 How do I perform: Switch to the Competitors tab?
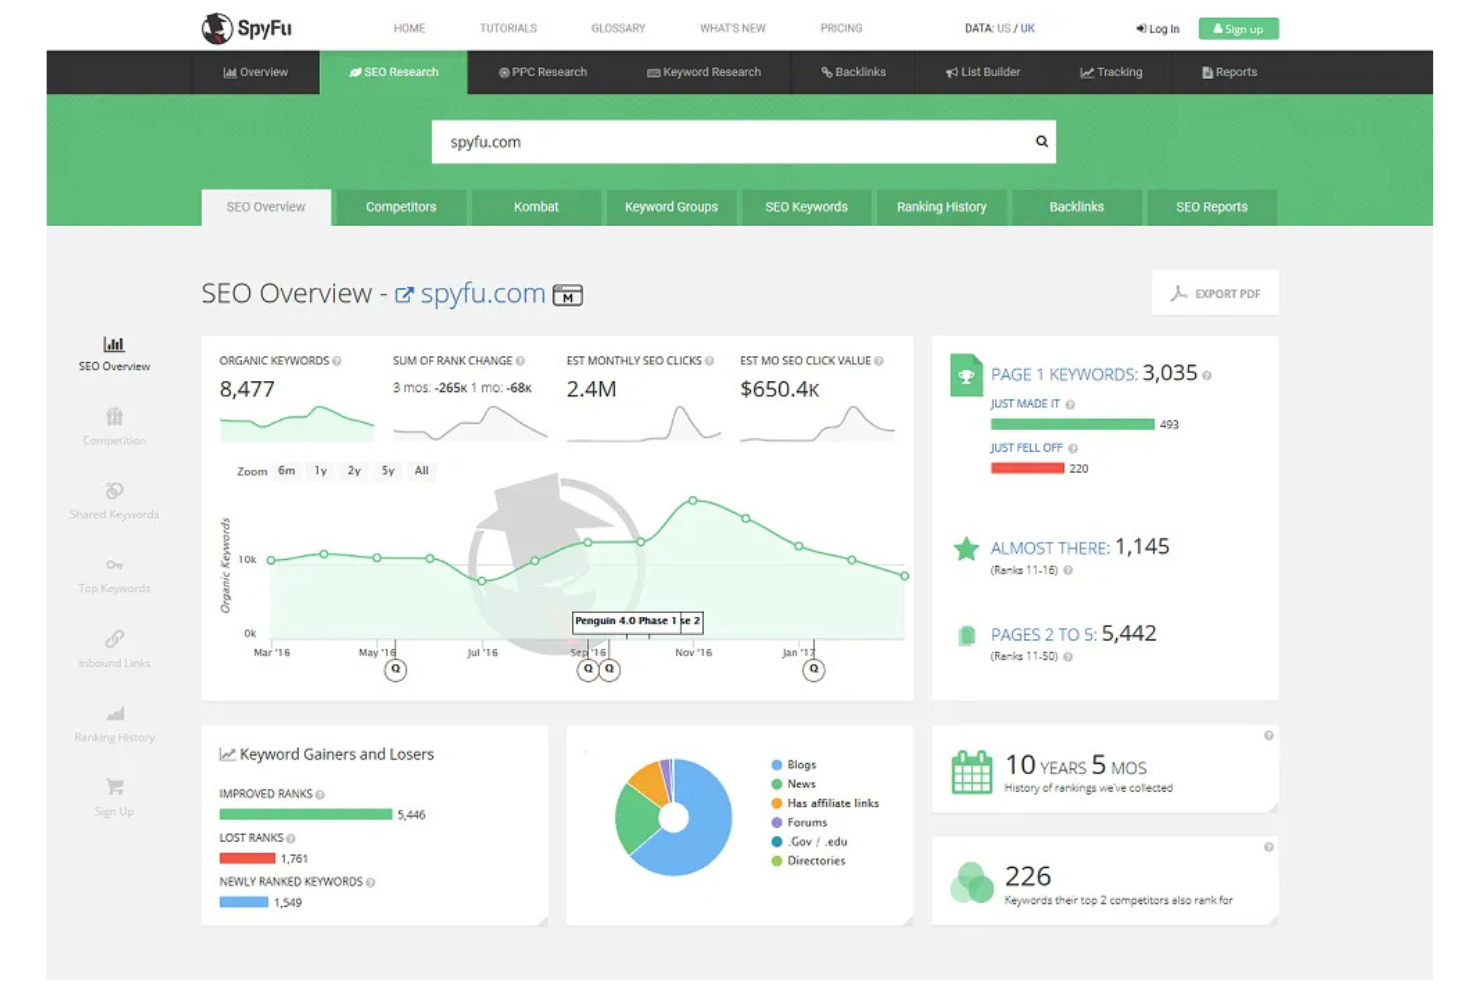(401, 207)
